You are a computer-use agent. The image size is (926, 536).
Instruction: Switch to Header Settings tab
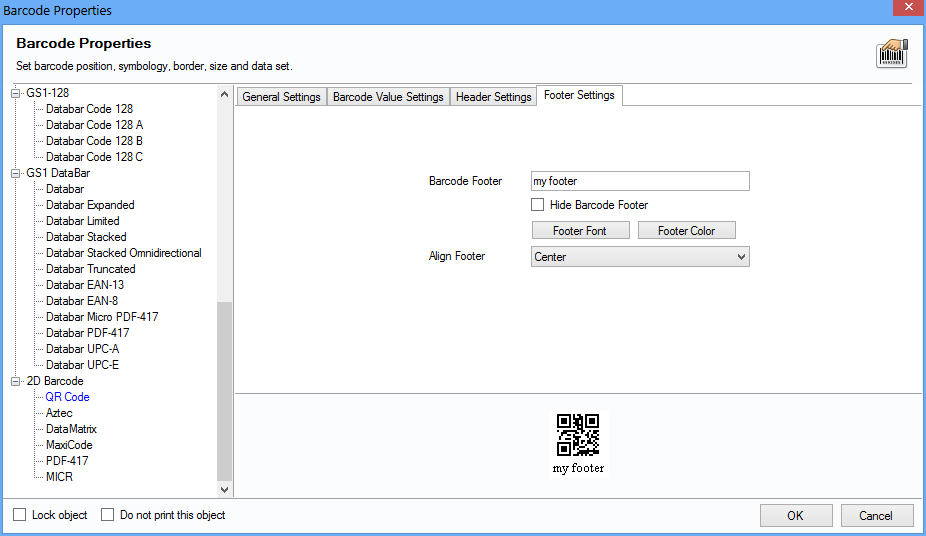[494, 97]
